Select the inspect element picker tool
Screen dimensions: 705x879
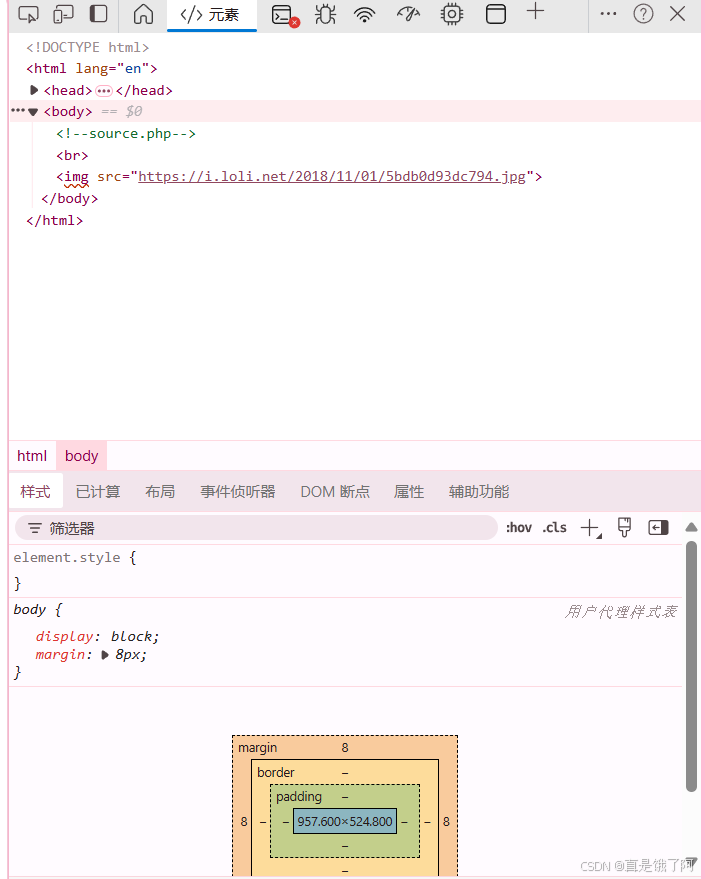point(28,15)
